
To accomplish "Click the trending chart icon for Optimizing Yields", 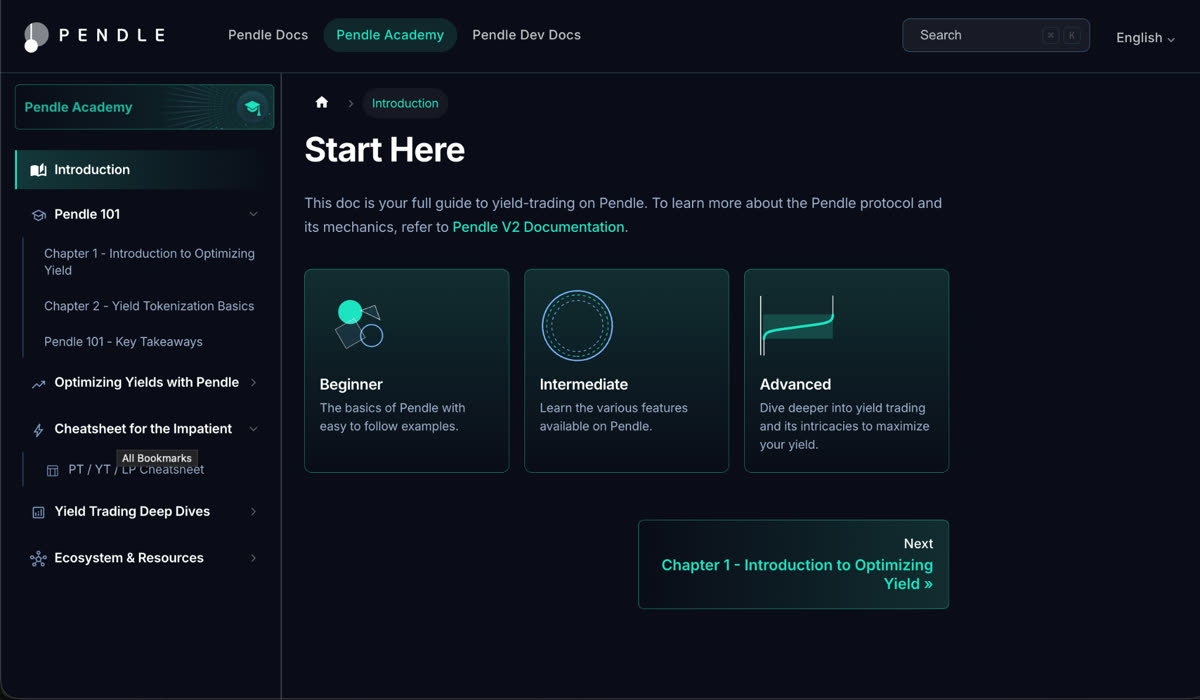I will 38,383.
